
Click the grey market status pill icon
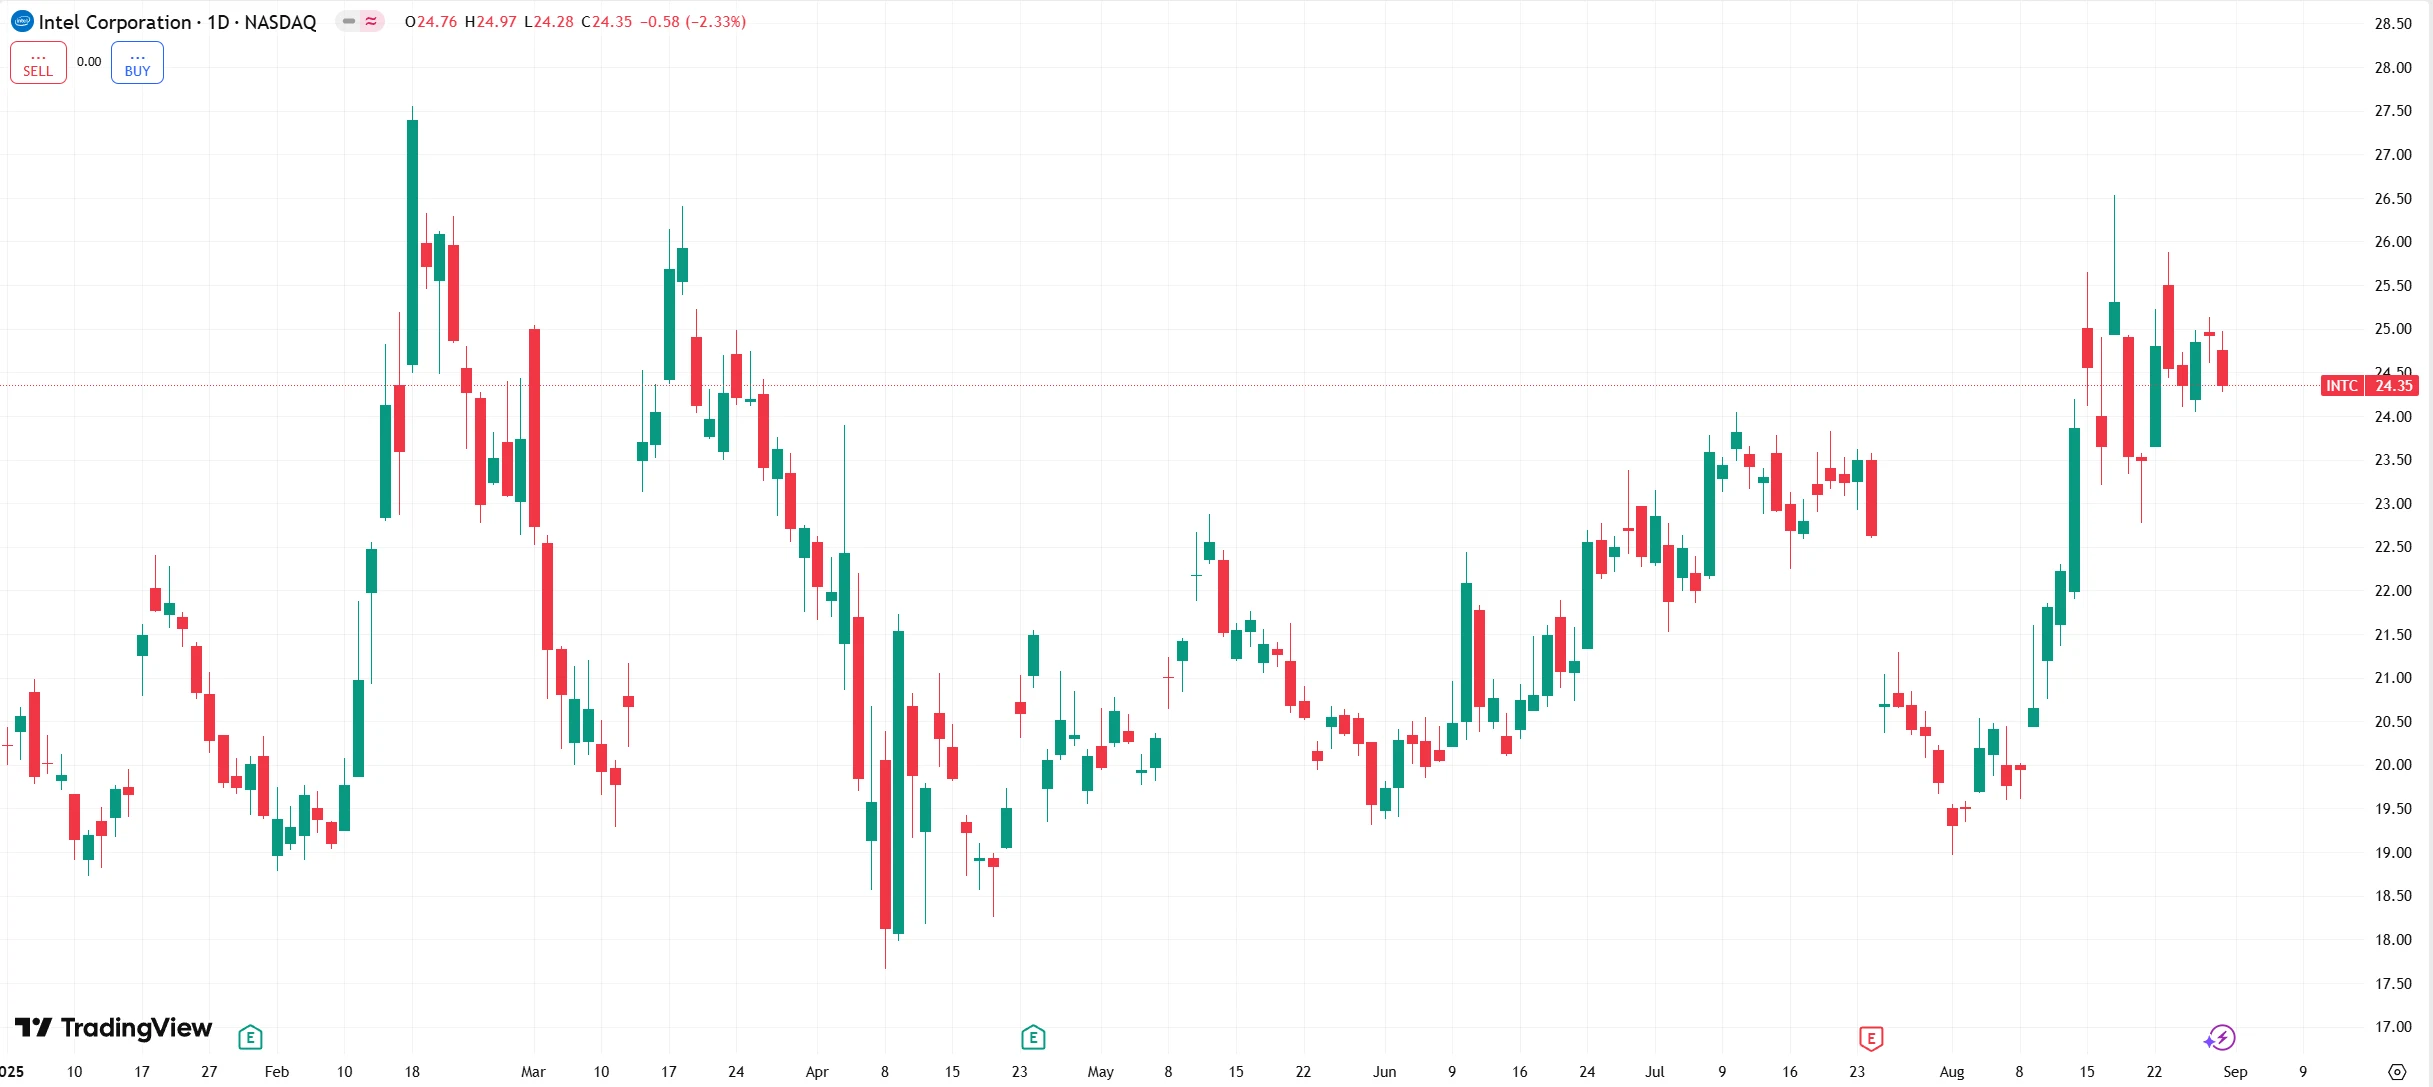pos(349,21)
